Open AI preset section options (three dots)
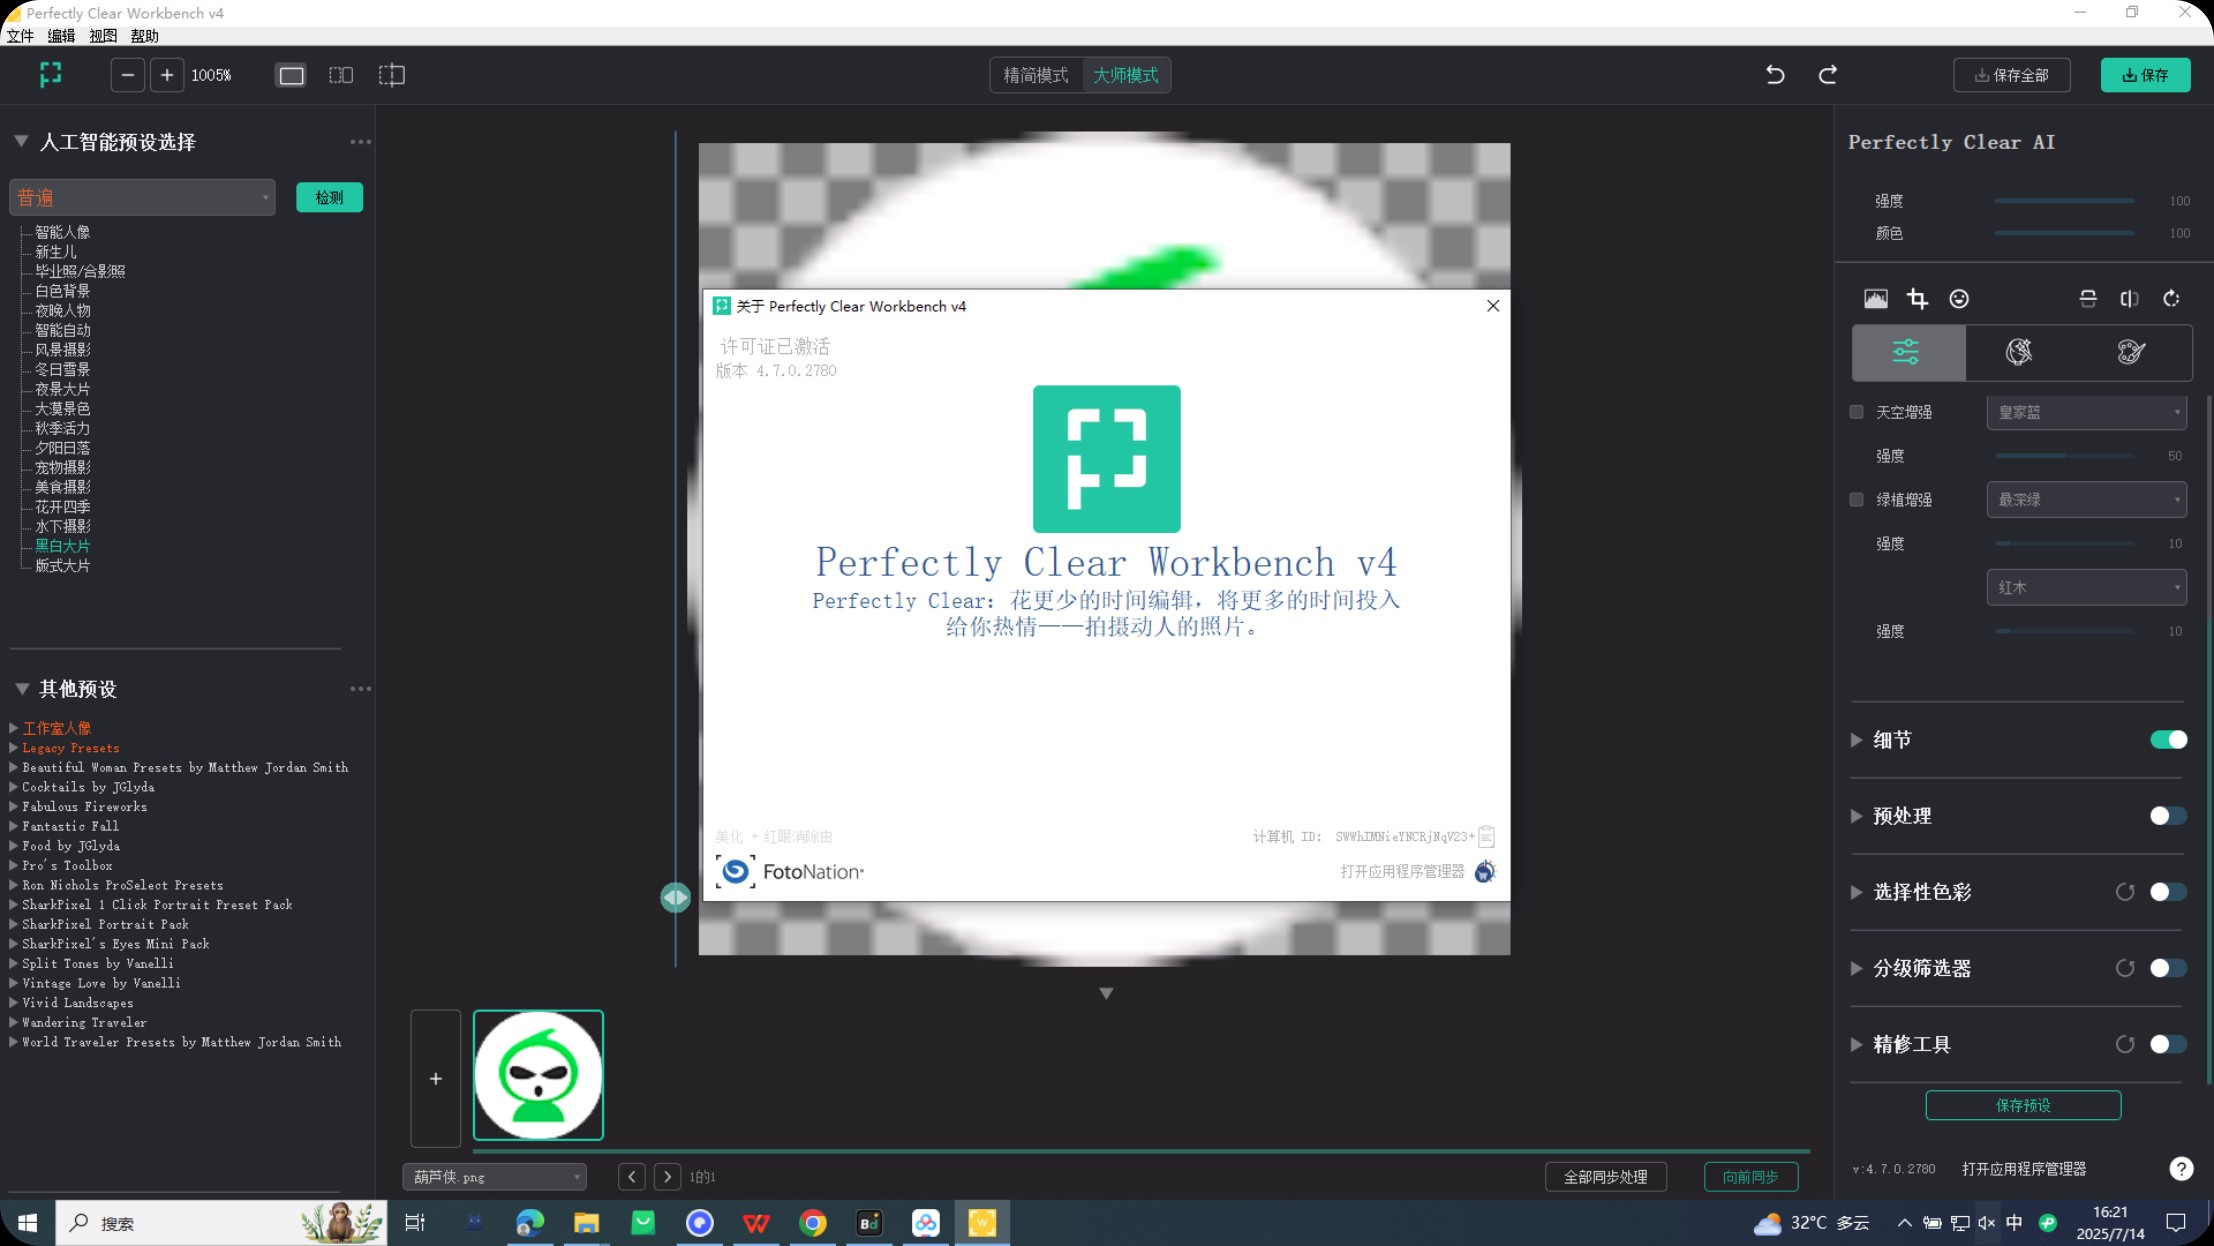 (x=360, y=142)
